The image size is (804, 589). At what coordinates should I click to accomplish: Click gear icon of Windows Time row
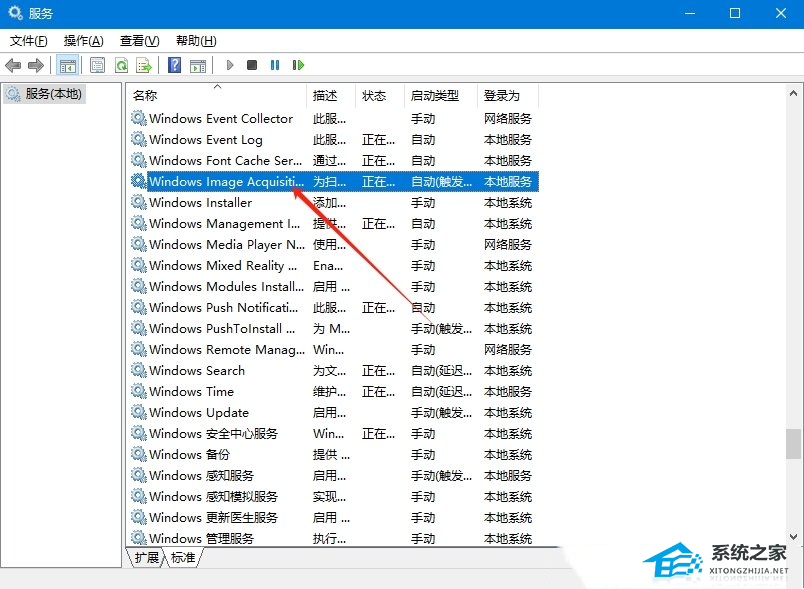[138, 391]
